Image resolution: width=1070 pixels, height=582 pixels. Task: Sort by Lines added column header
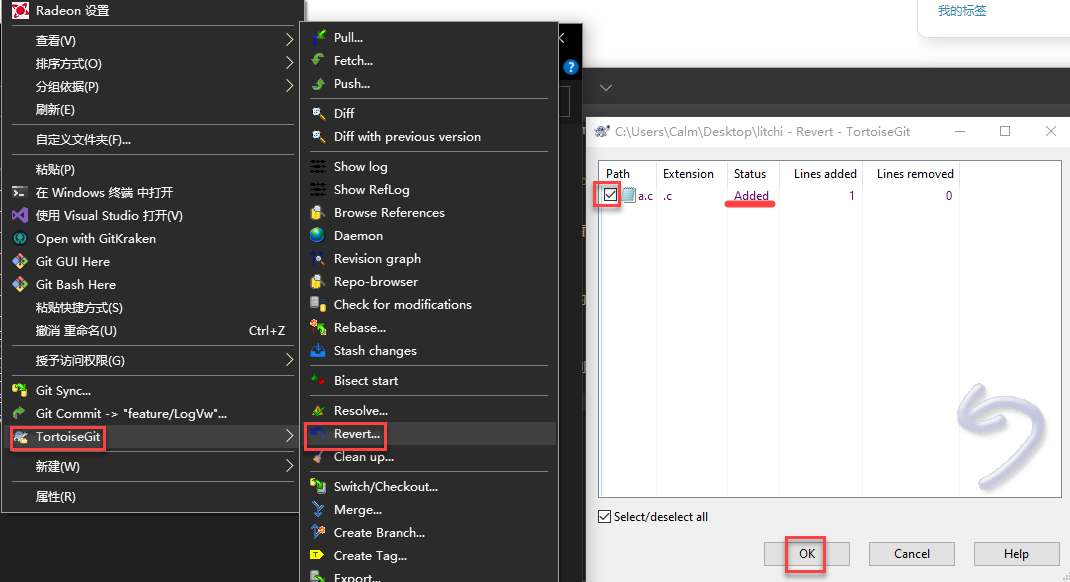pyautogui.click(x=821, y=173)
